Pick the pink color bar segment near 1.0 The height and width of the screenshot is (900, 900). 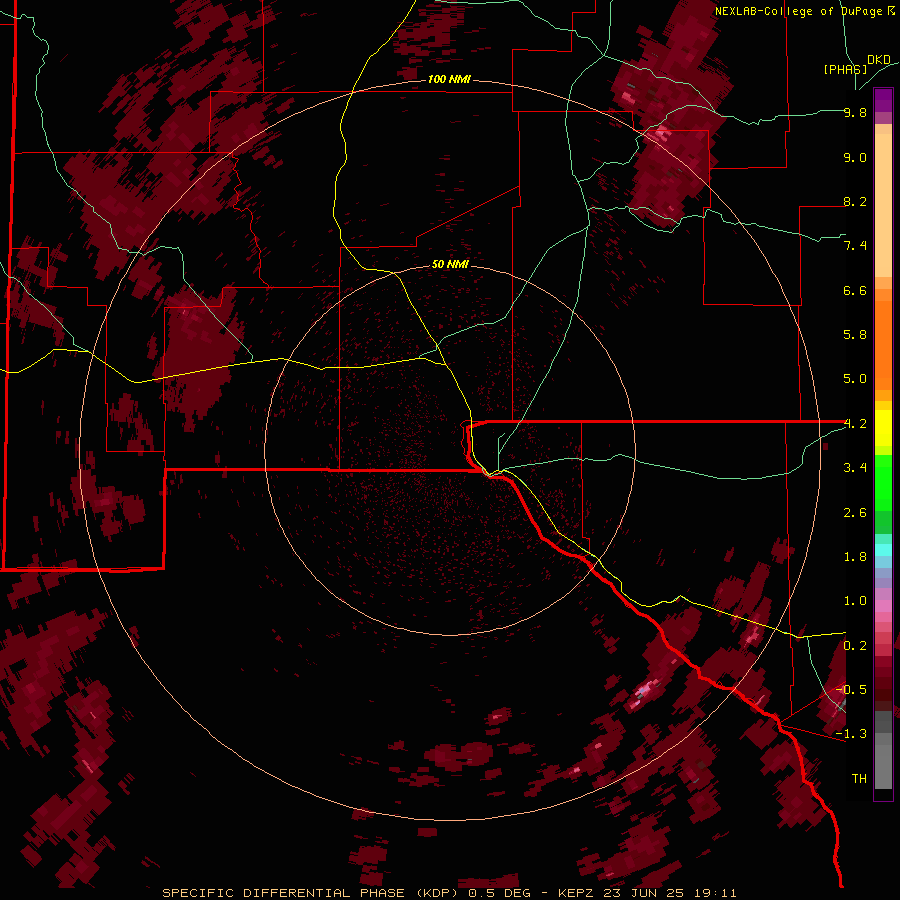(883, 606)
